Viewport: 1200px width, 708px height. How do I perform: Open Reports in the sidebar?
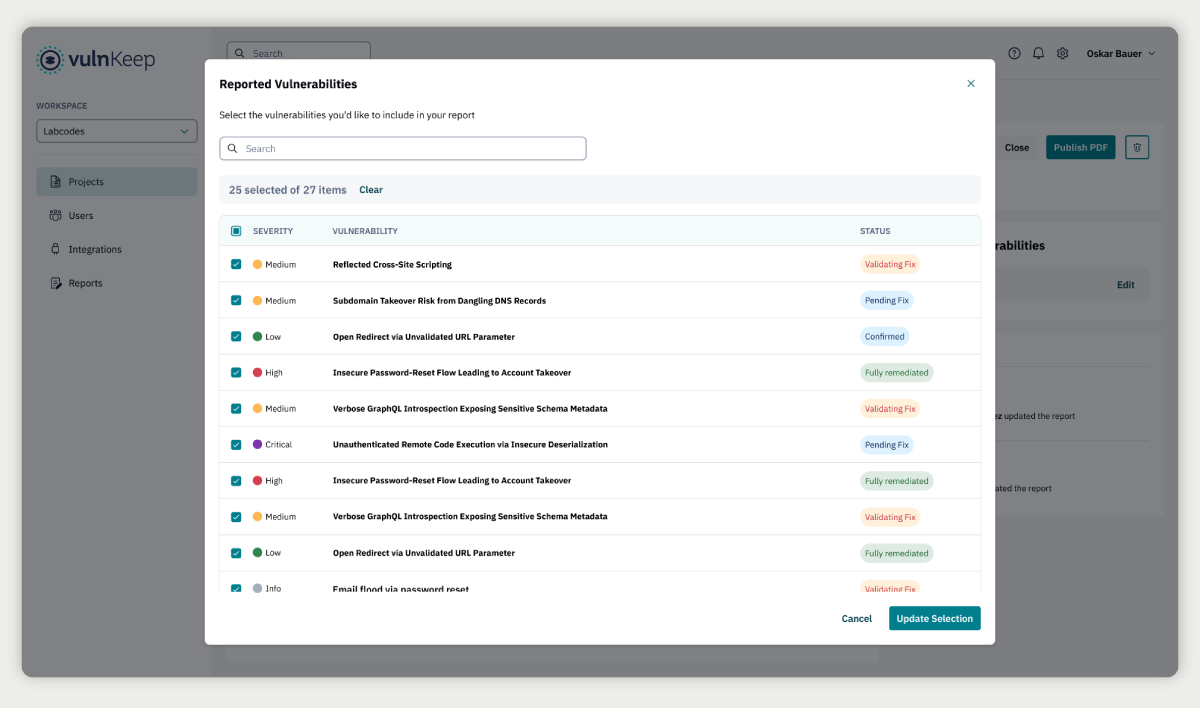(117, 284)
